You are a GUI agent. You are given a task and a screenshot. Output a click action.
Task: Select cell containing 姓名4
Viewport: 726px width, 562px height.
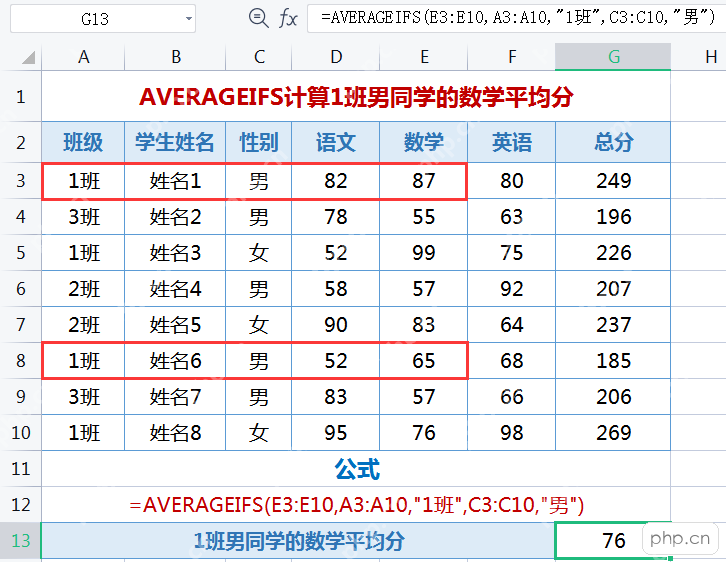(x=175, y=289)
